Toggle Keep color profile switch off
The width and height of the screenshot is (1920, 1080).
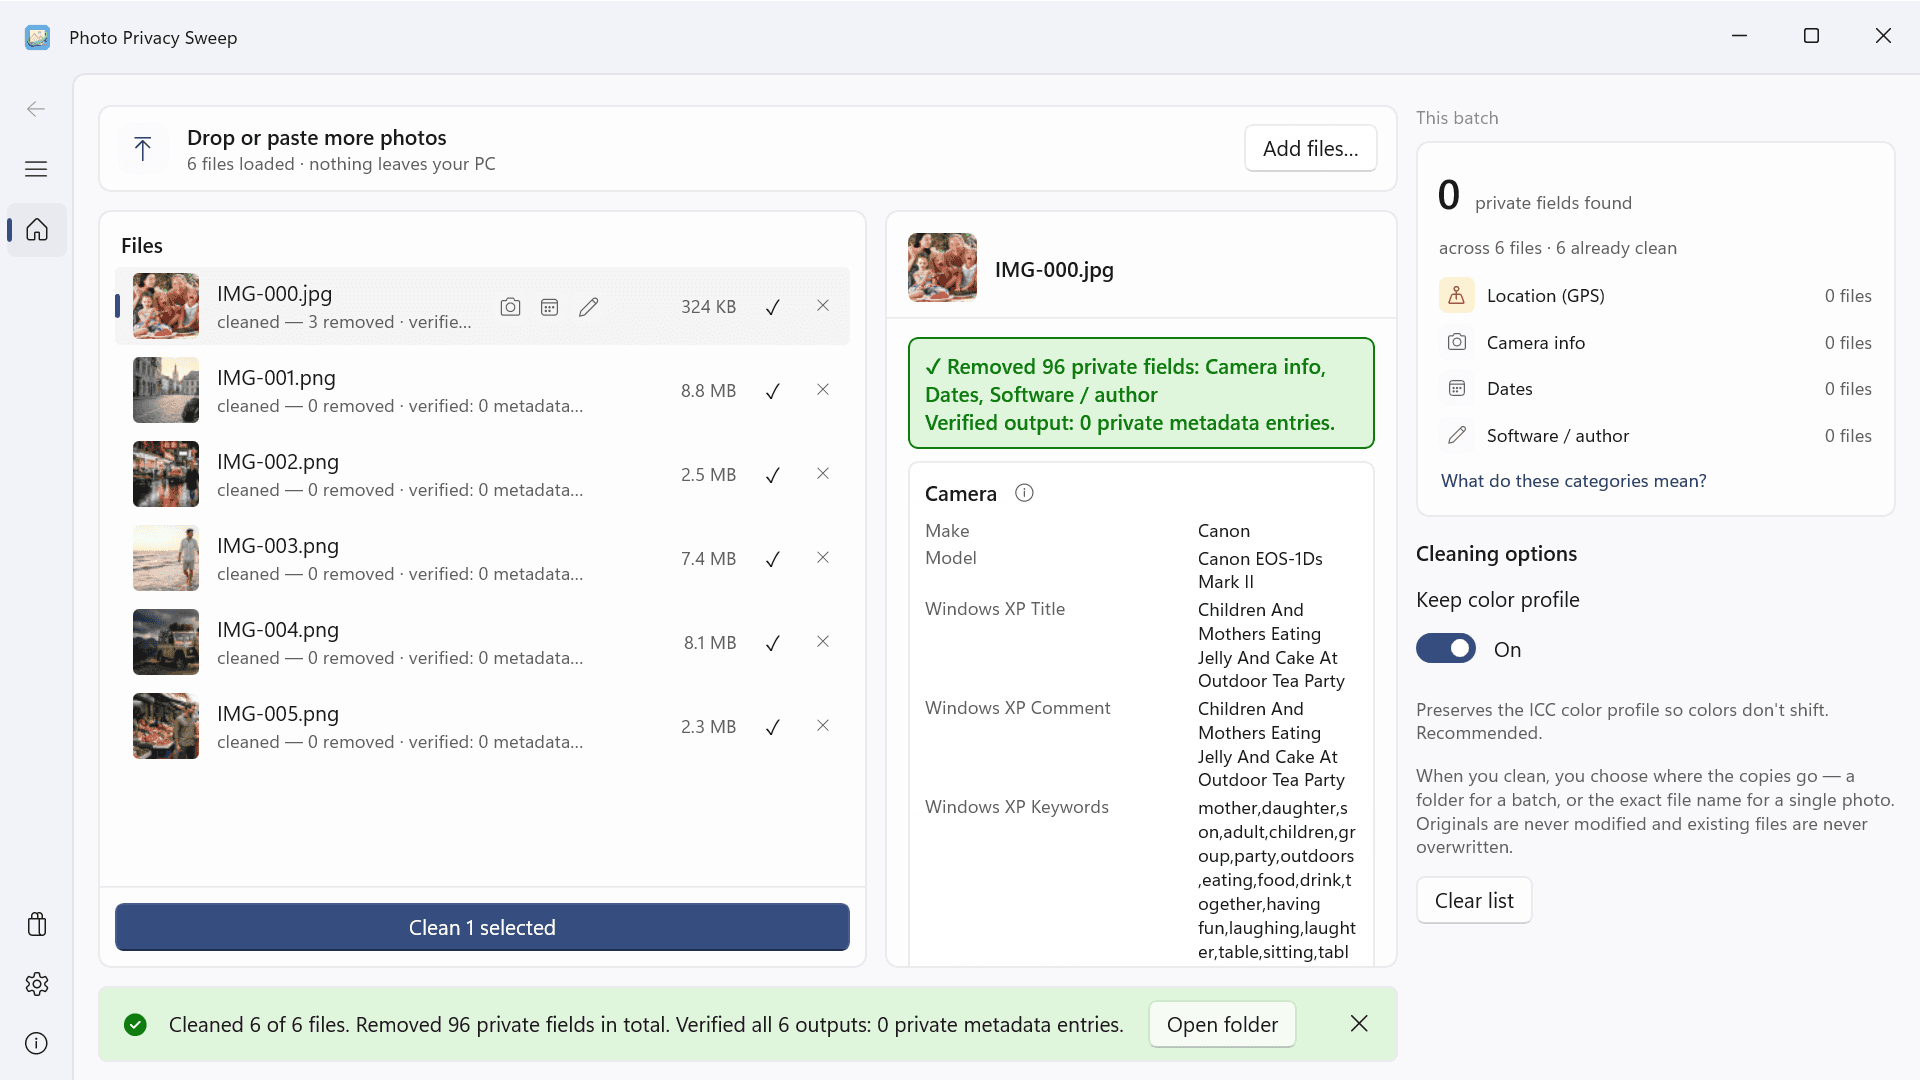1445,649
